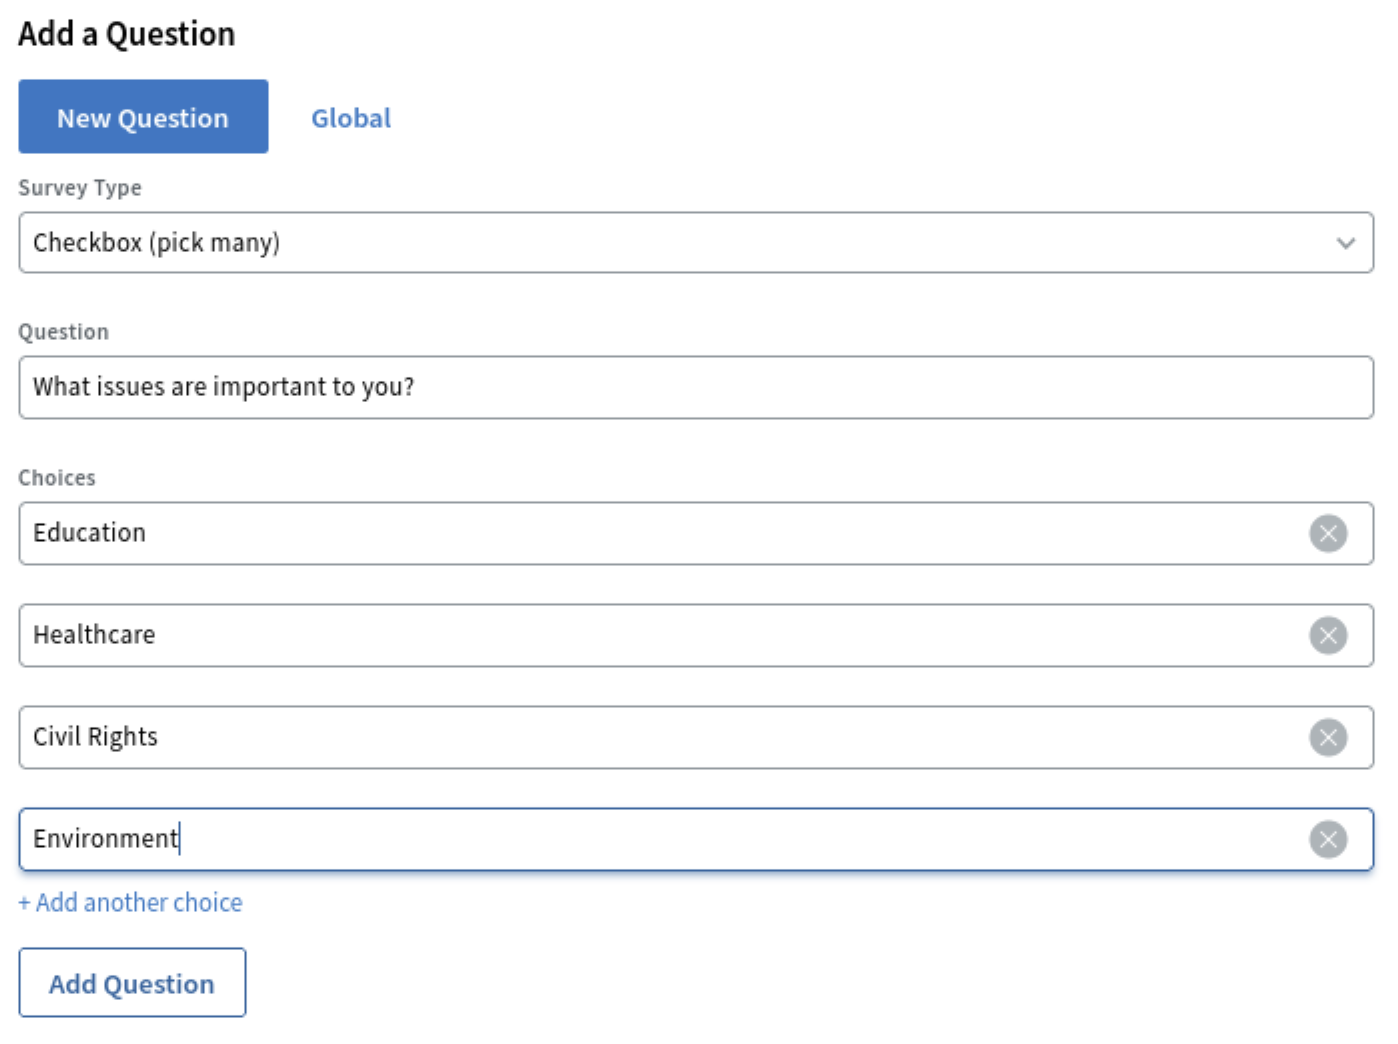The width and height of the screenshot is (1398, 1044).
Task: Select the New Question tab
Action: click(143, 117)
